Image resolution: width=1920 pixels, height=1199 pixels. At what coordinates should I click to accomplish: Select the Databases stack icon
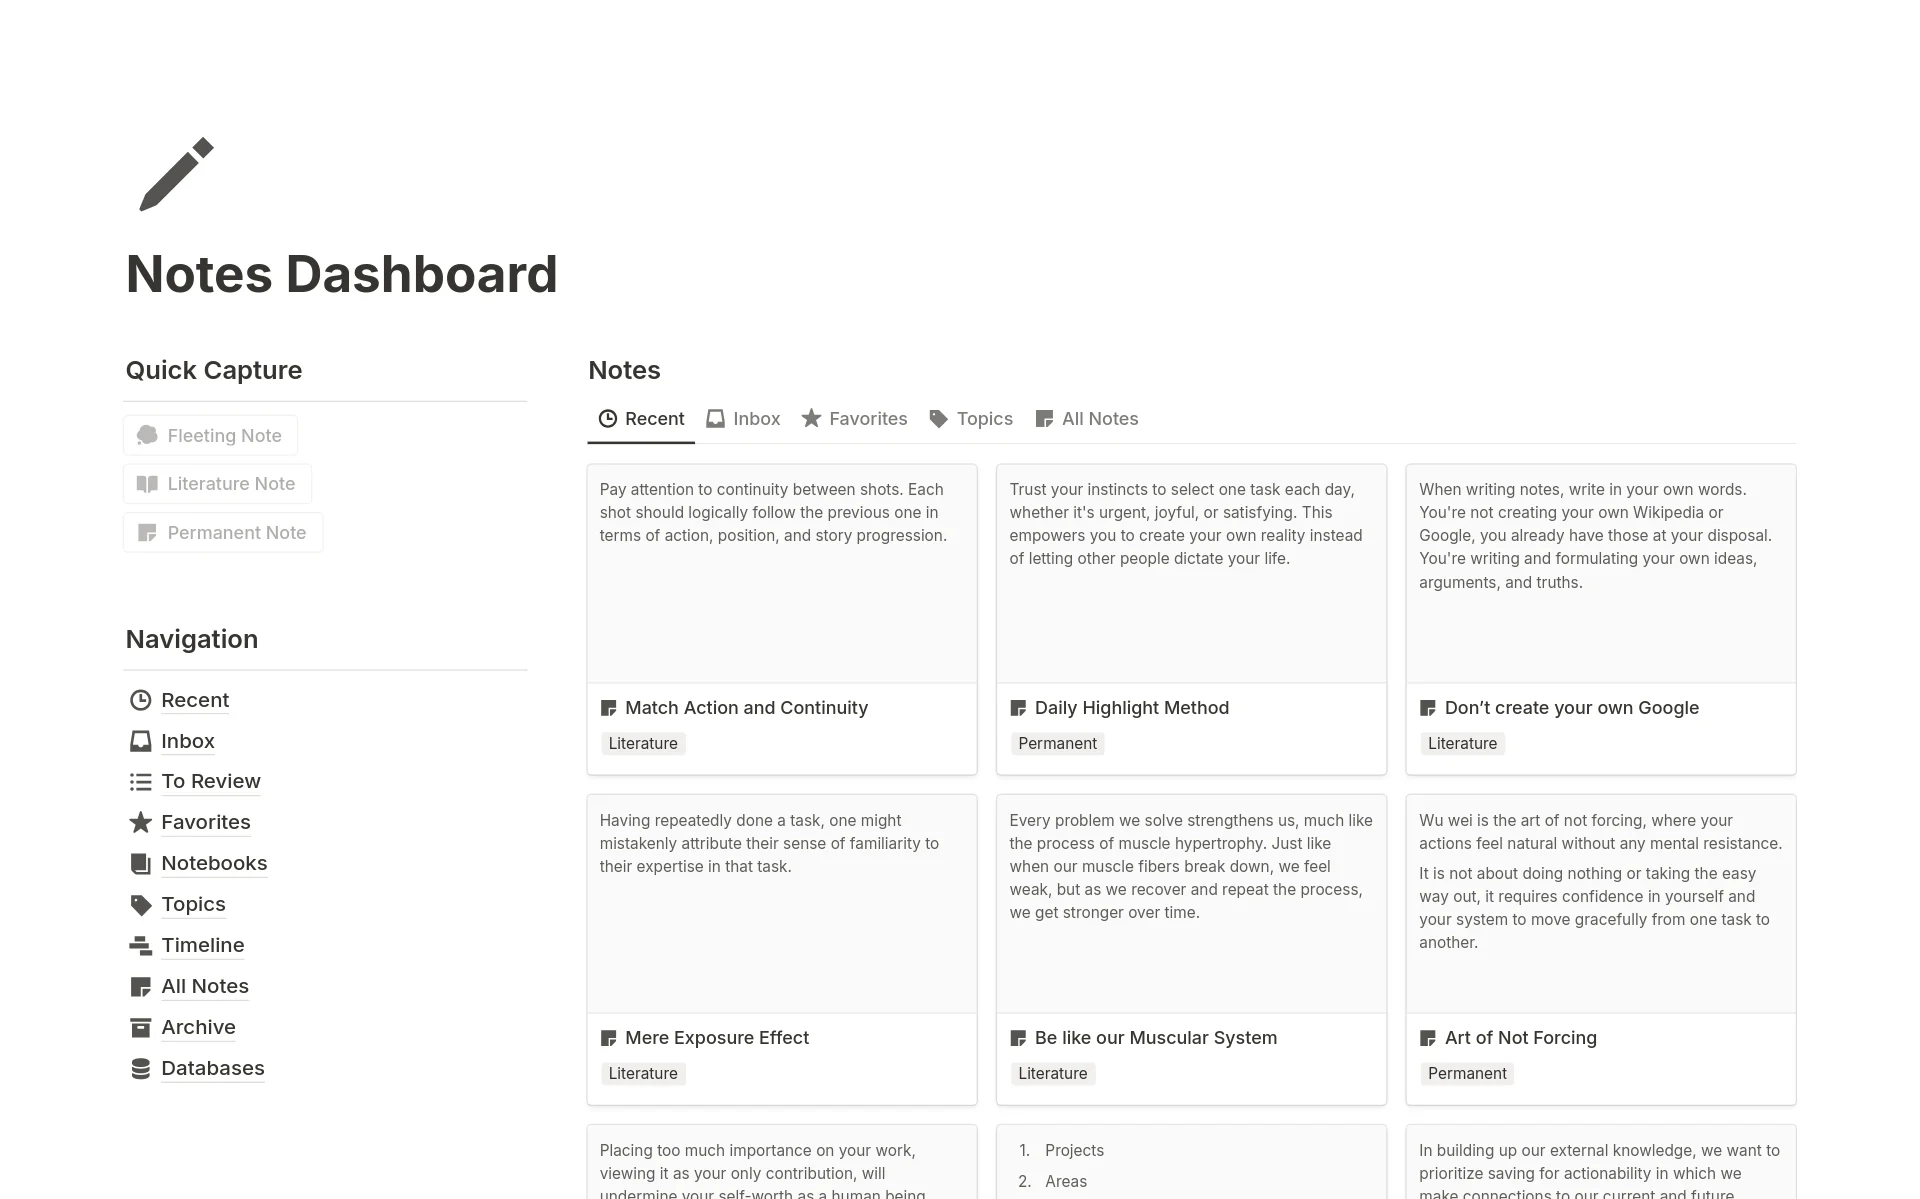pos(140,1066)
